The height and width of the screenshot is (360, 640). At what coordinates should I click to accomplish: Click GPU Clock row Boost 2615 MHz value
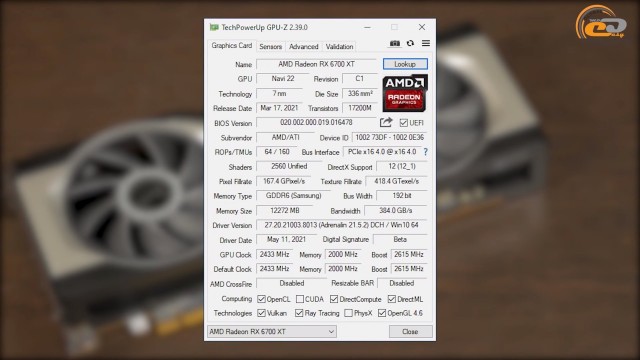point(409,255)
